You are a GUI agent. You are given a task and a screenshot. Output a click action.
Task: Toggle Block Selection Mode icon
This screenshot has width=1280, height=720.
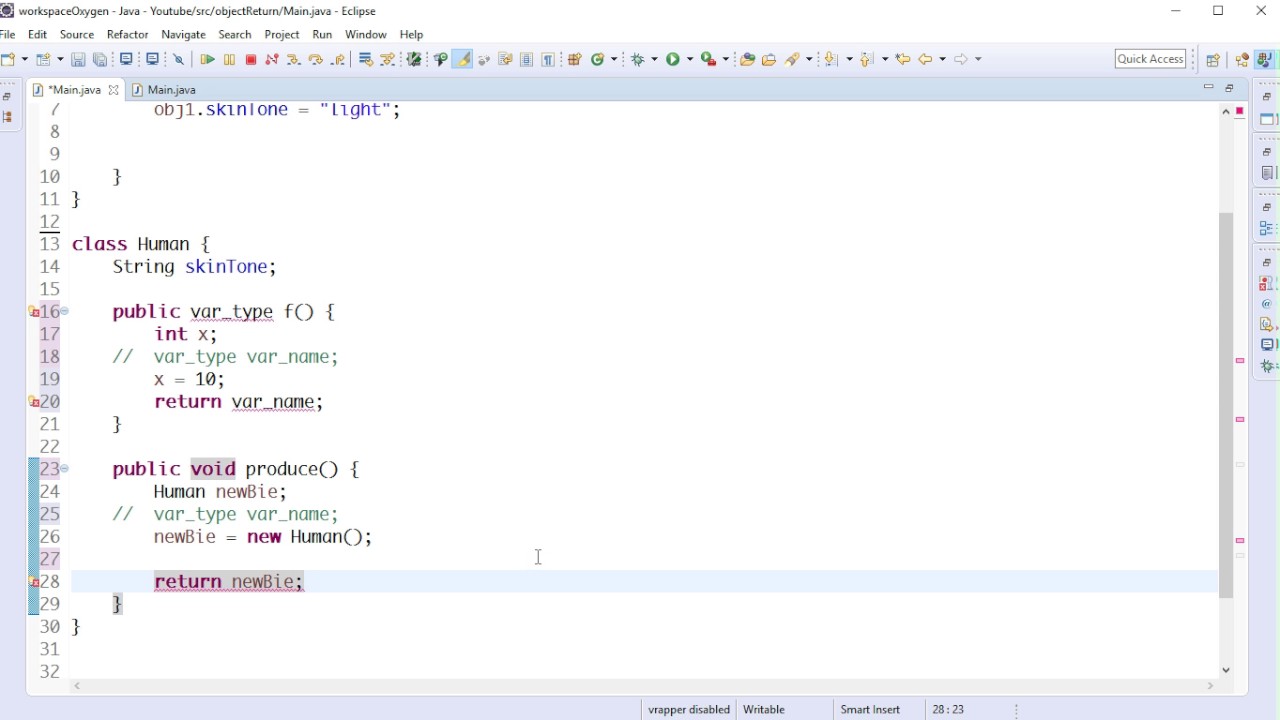pyautogui.click(x=526, y=60)
